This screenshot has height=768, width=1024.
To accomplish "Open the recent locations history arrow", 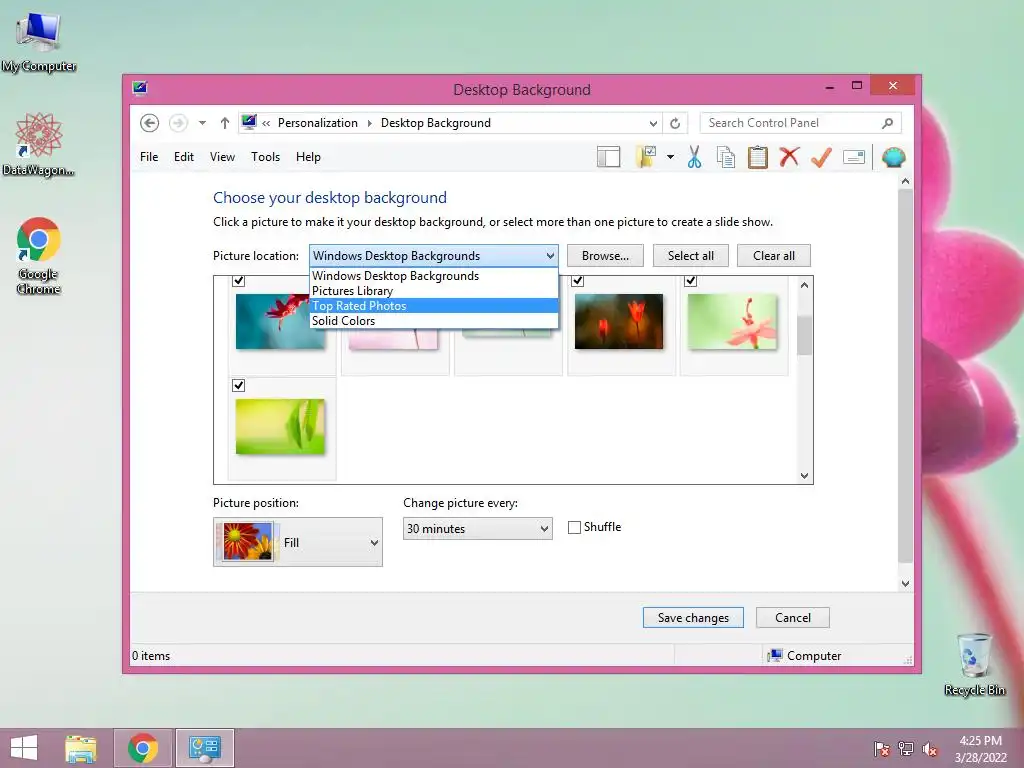I will (202, 123).
